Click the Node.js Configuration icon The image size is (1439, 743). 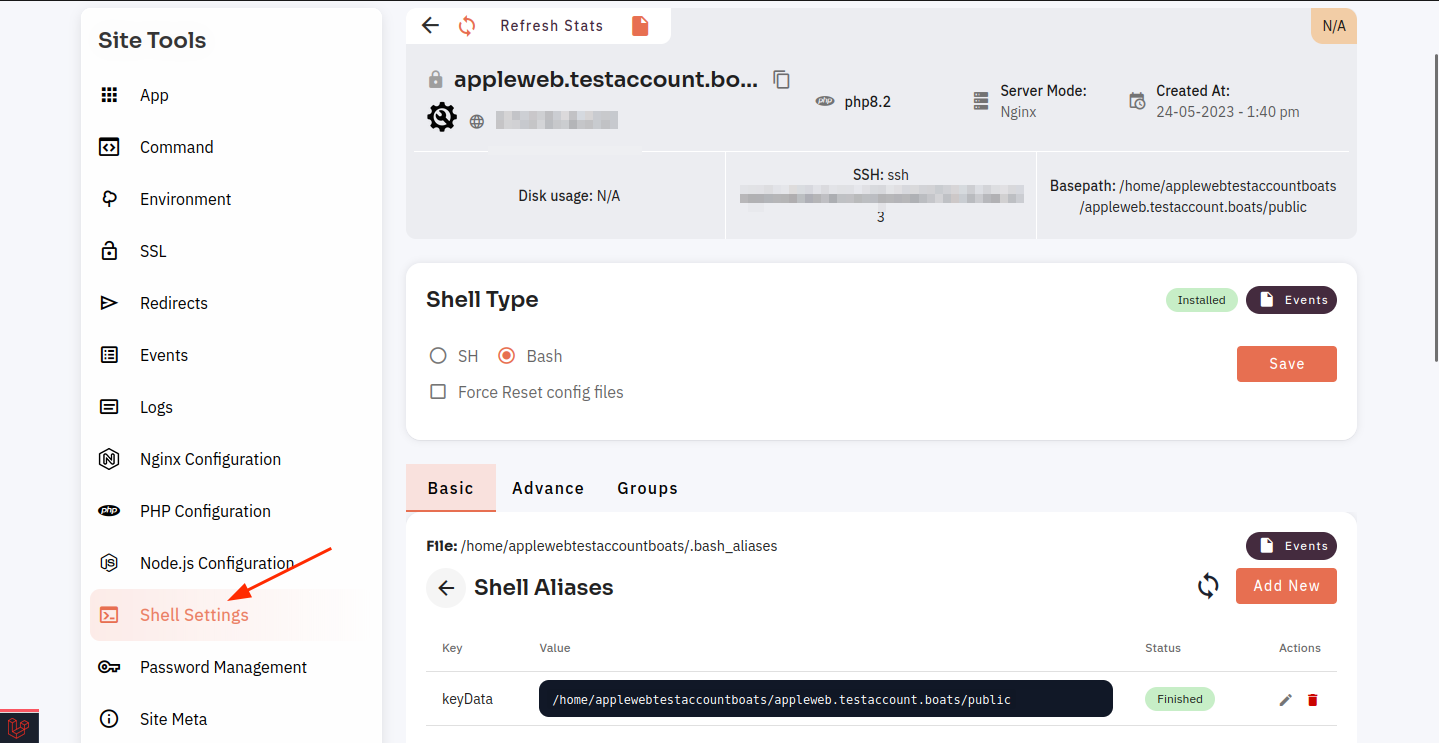tap(109, 563)
